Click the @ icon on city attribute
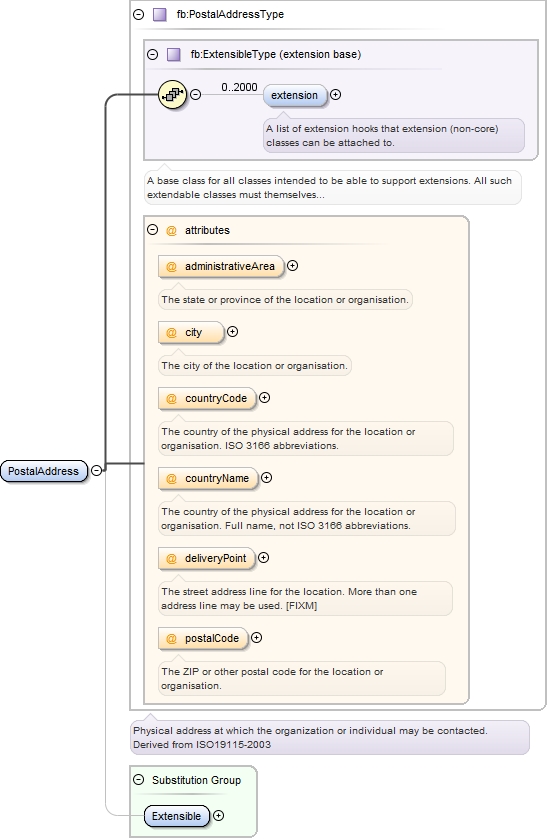 (x=171, y=333)
